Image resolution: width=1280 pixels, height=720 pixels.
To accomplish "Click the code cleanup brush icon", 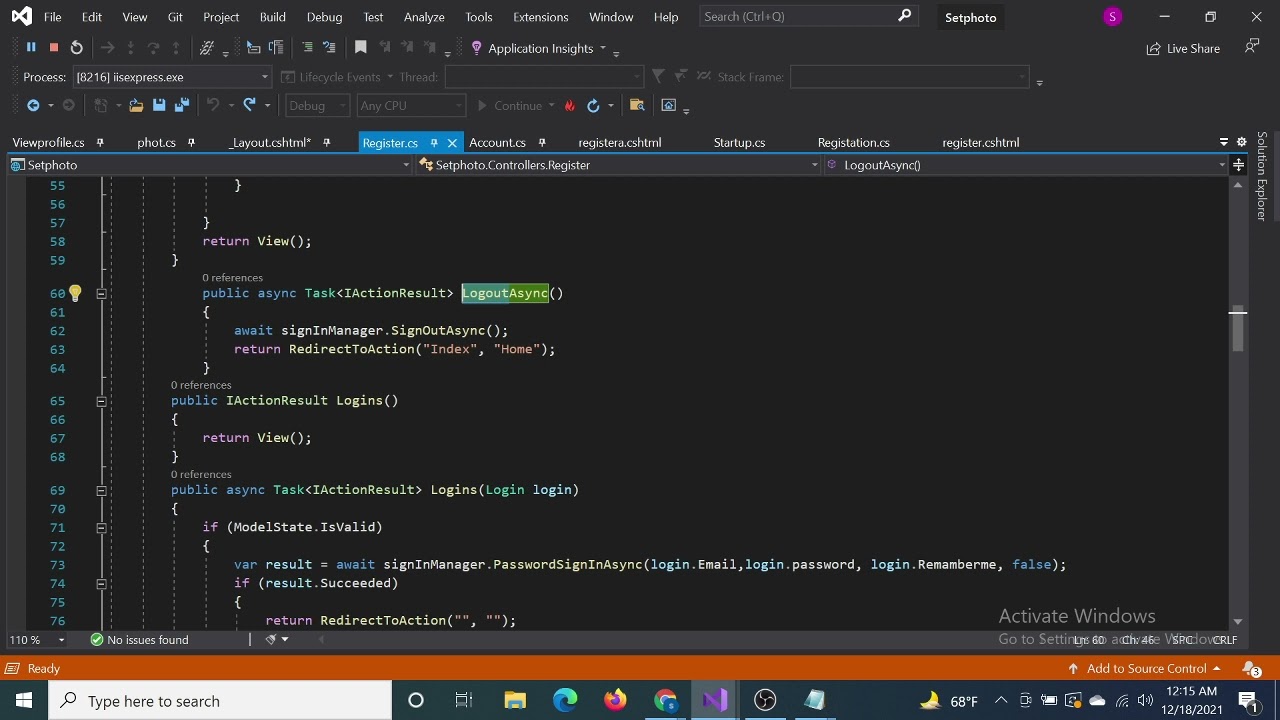I will click(271, 640).
